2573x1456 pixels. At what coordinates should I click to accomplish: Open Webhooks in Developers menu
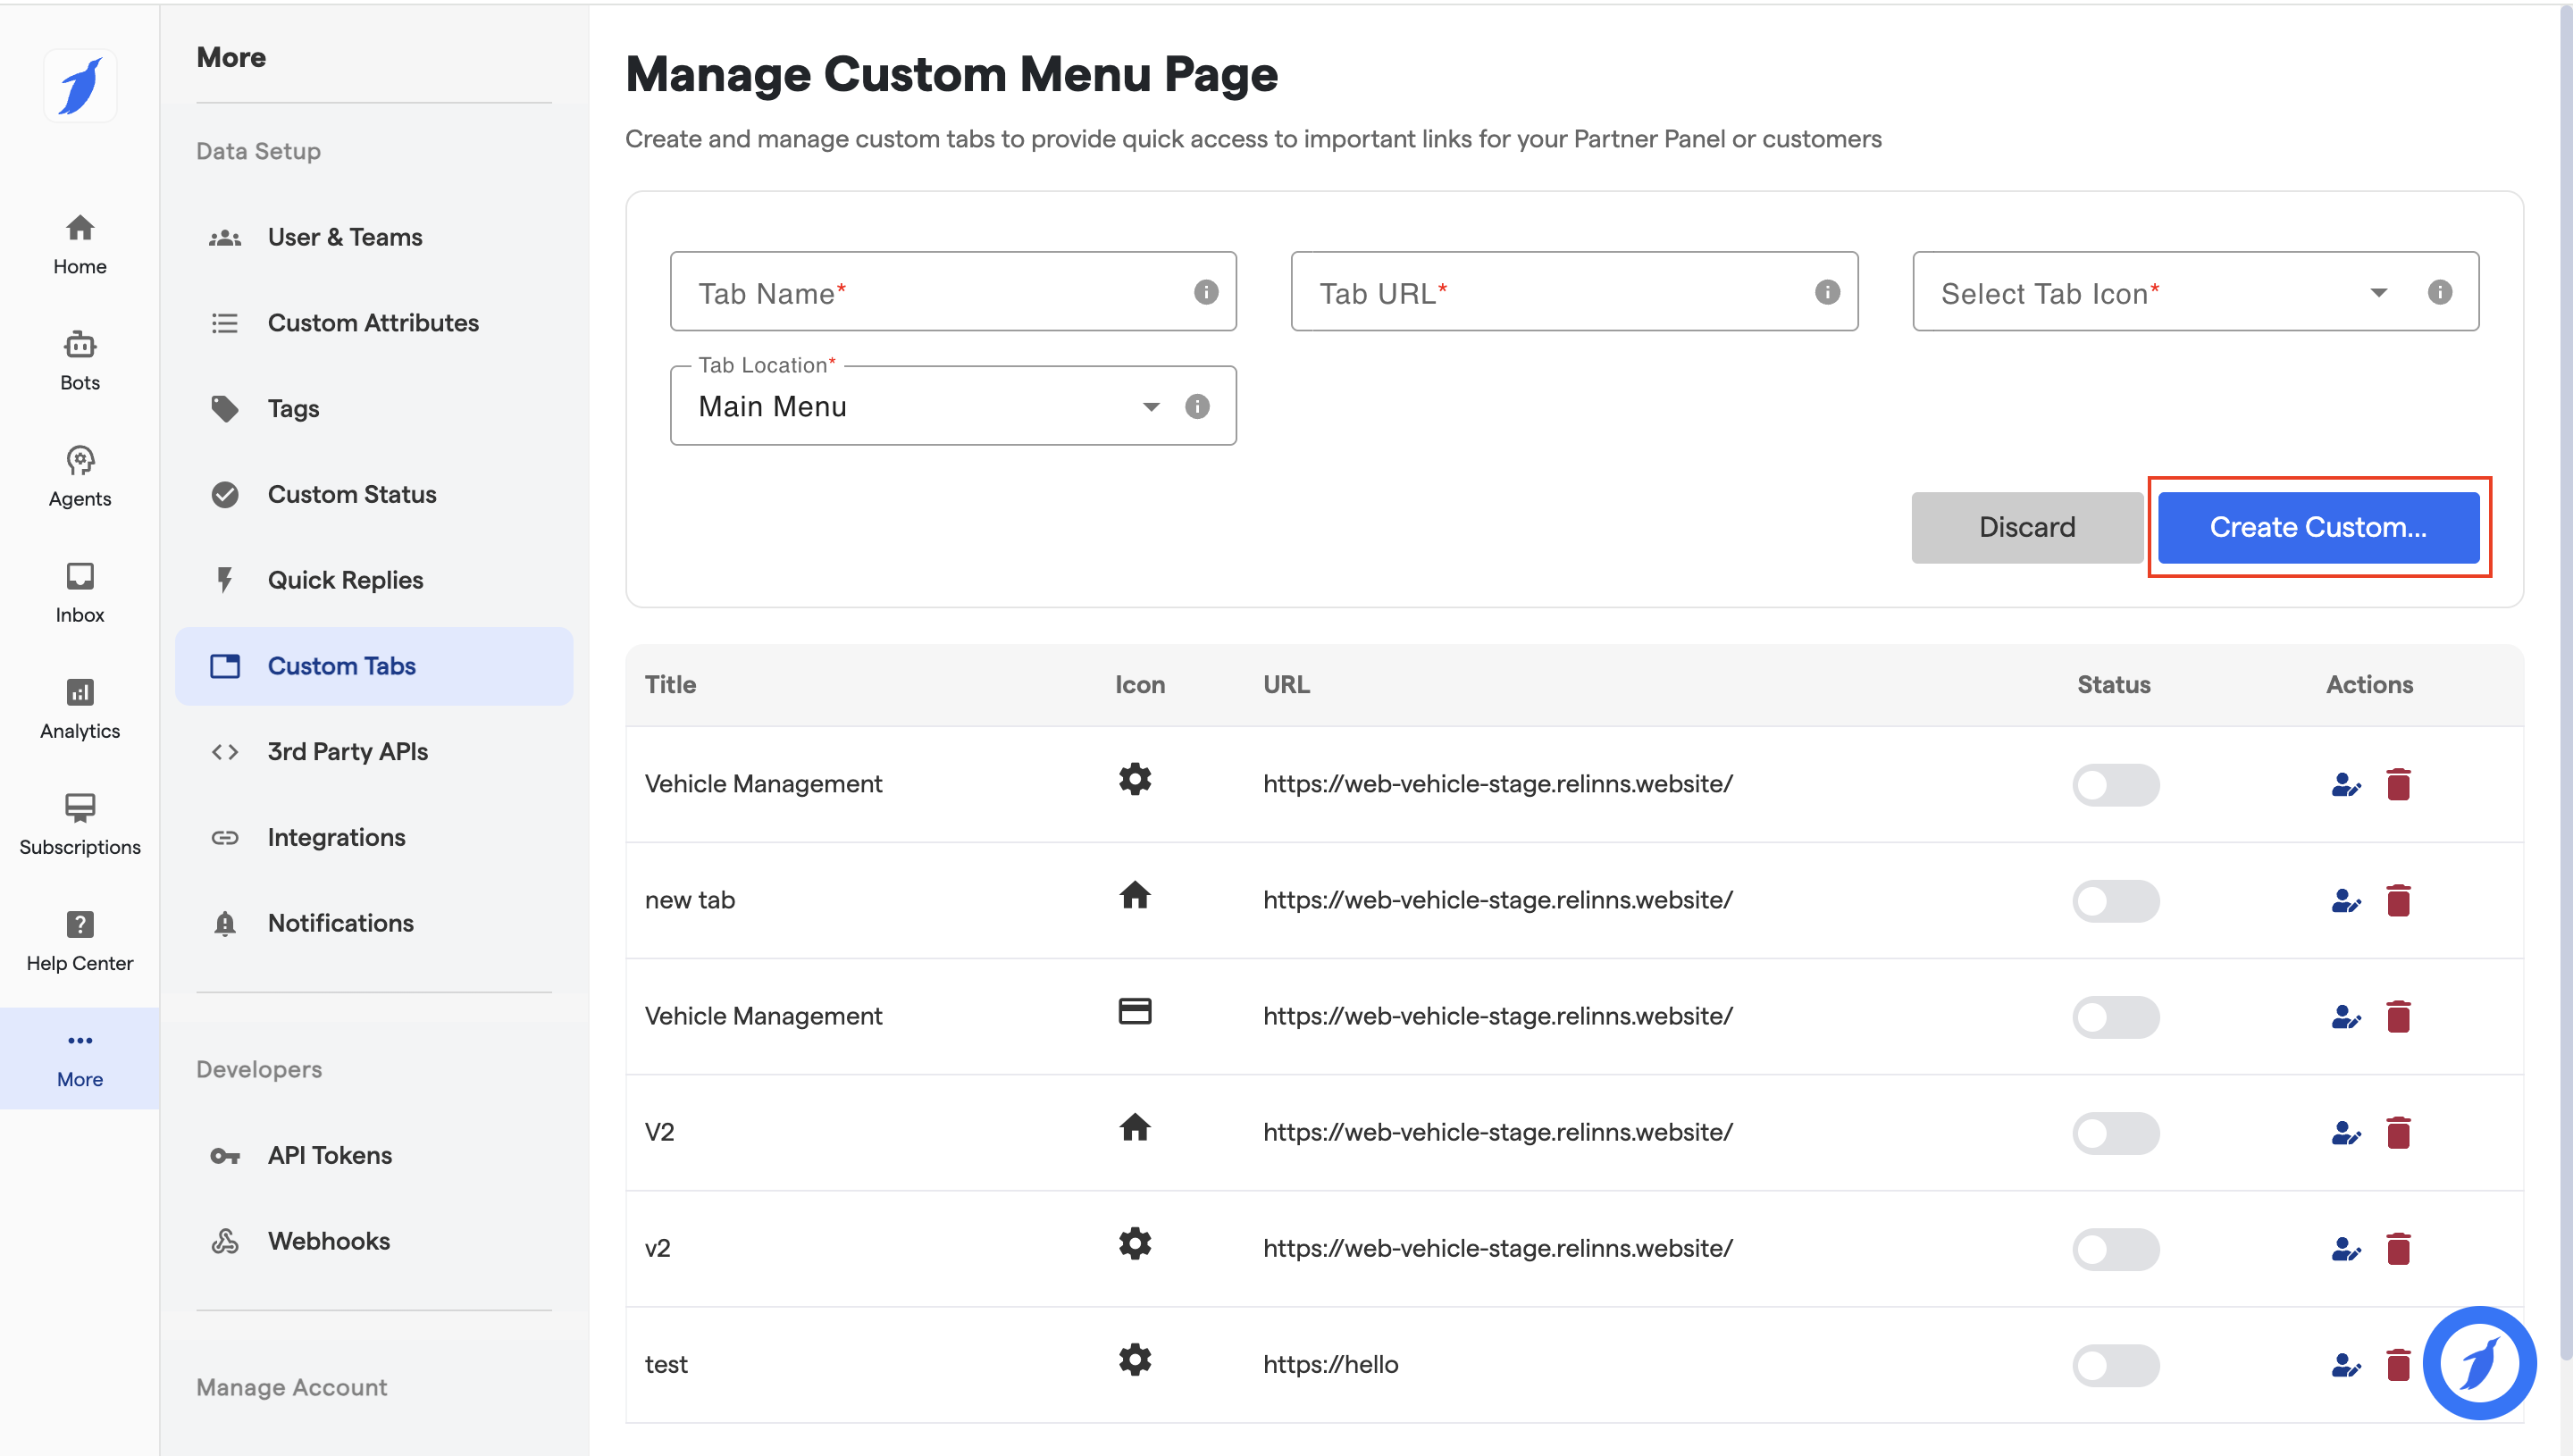[329, 1241]
